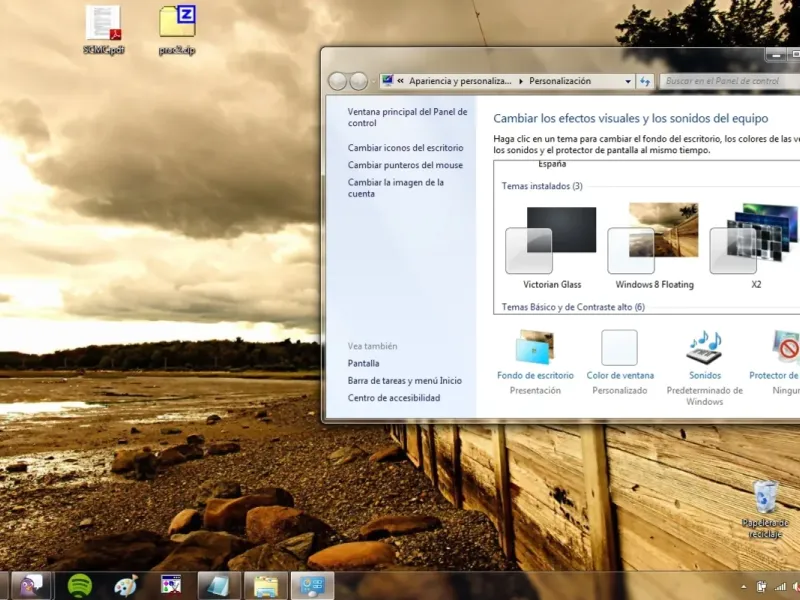
Task: Click the Panel de control search field
Action: tap(725, 81)
